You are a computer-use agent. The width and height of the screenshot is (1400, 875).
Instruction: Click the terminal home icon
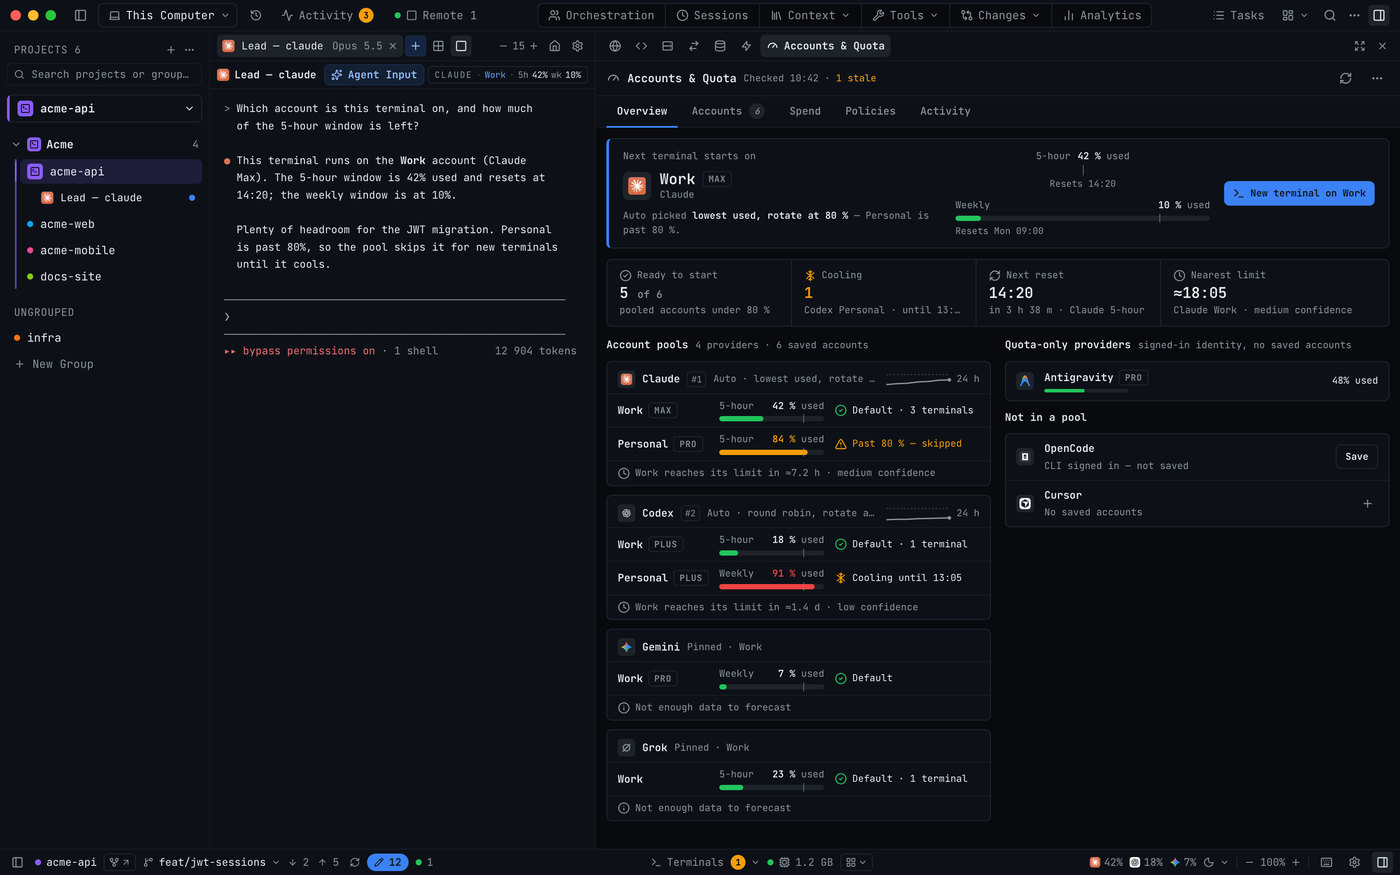click(x=555, y=46)
